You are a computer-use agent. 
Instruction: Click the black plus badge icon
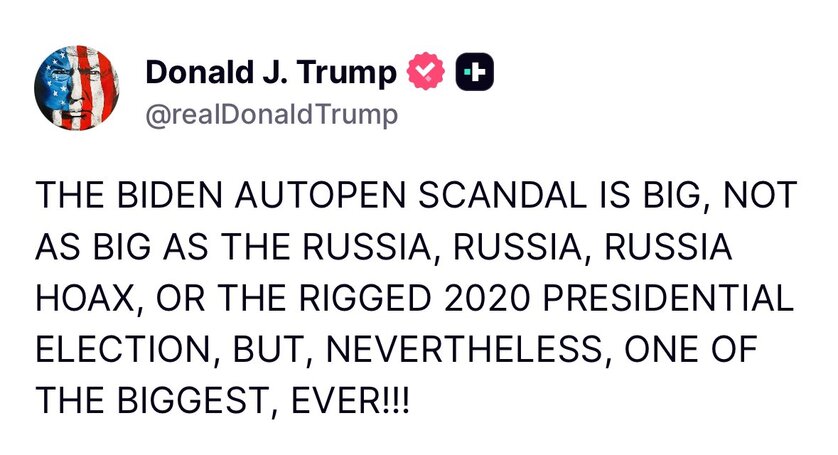point(475,72)
